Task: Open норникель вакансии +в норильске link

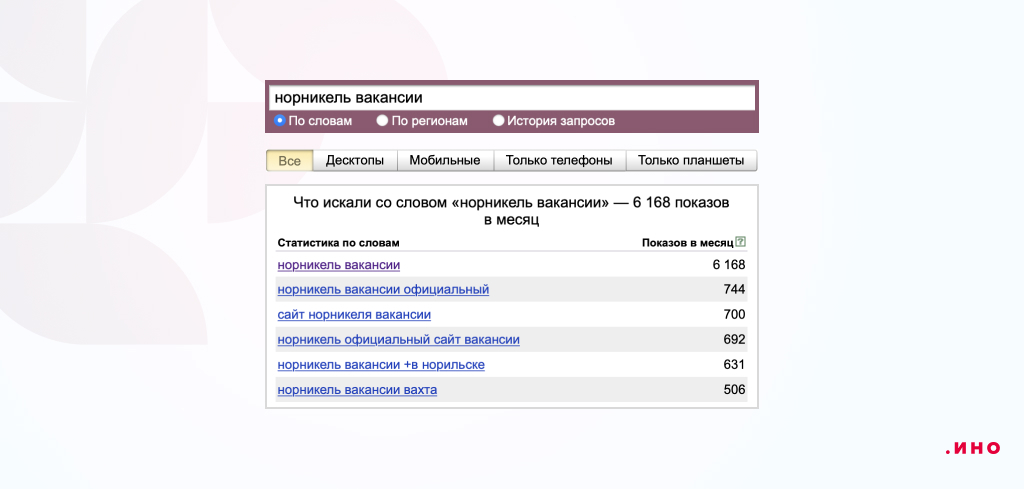Action: (x=381, y=364)
